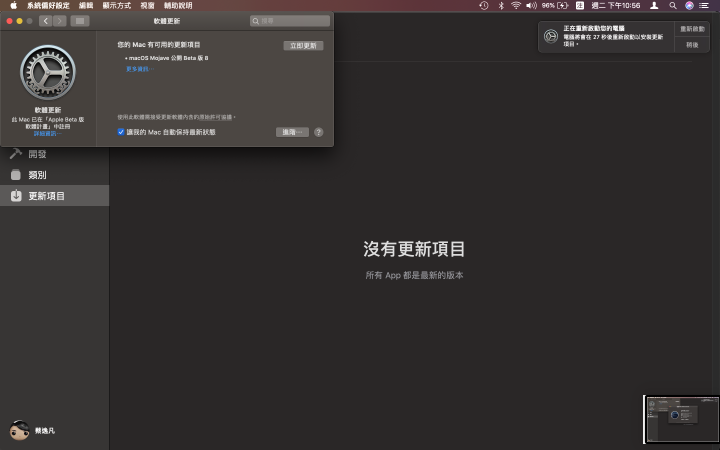Open the 系統偏好設定 menu
This screenshot has width=720, height=450.
pyautogui.click(x=48, y=6)
